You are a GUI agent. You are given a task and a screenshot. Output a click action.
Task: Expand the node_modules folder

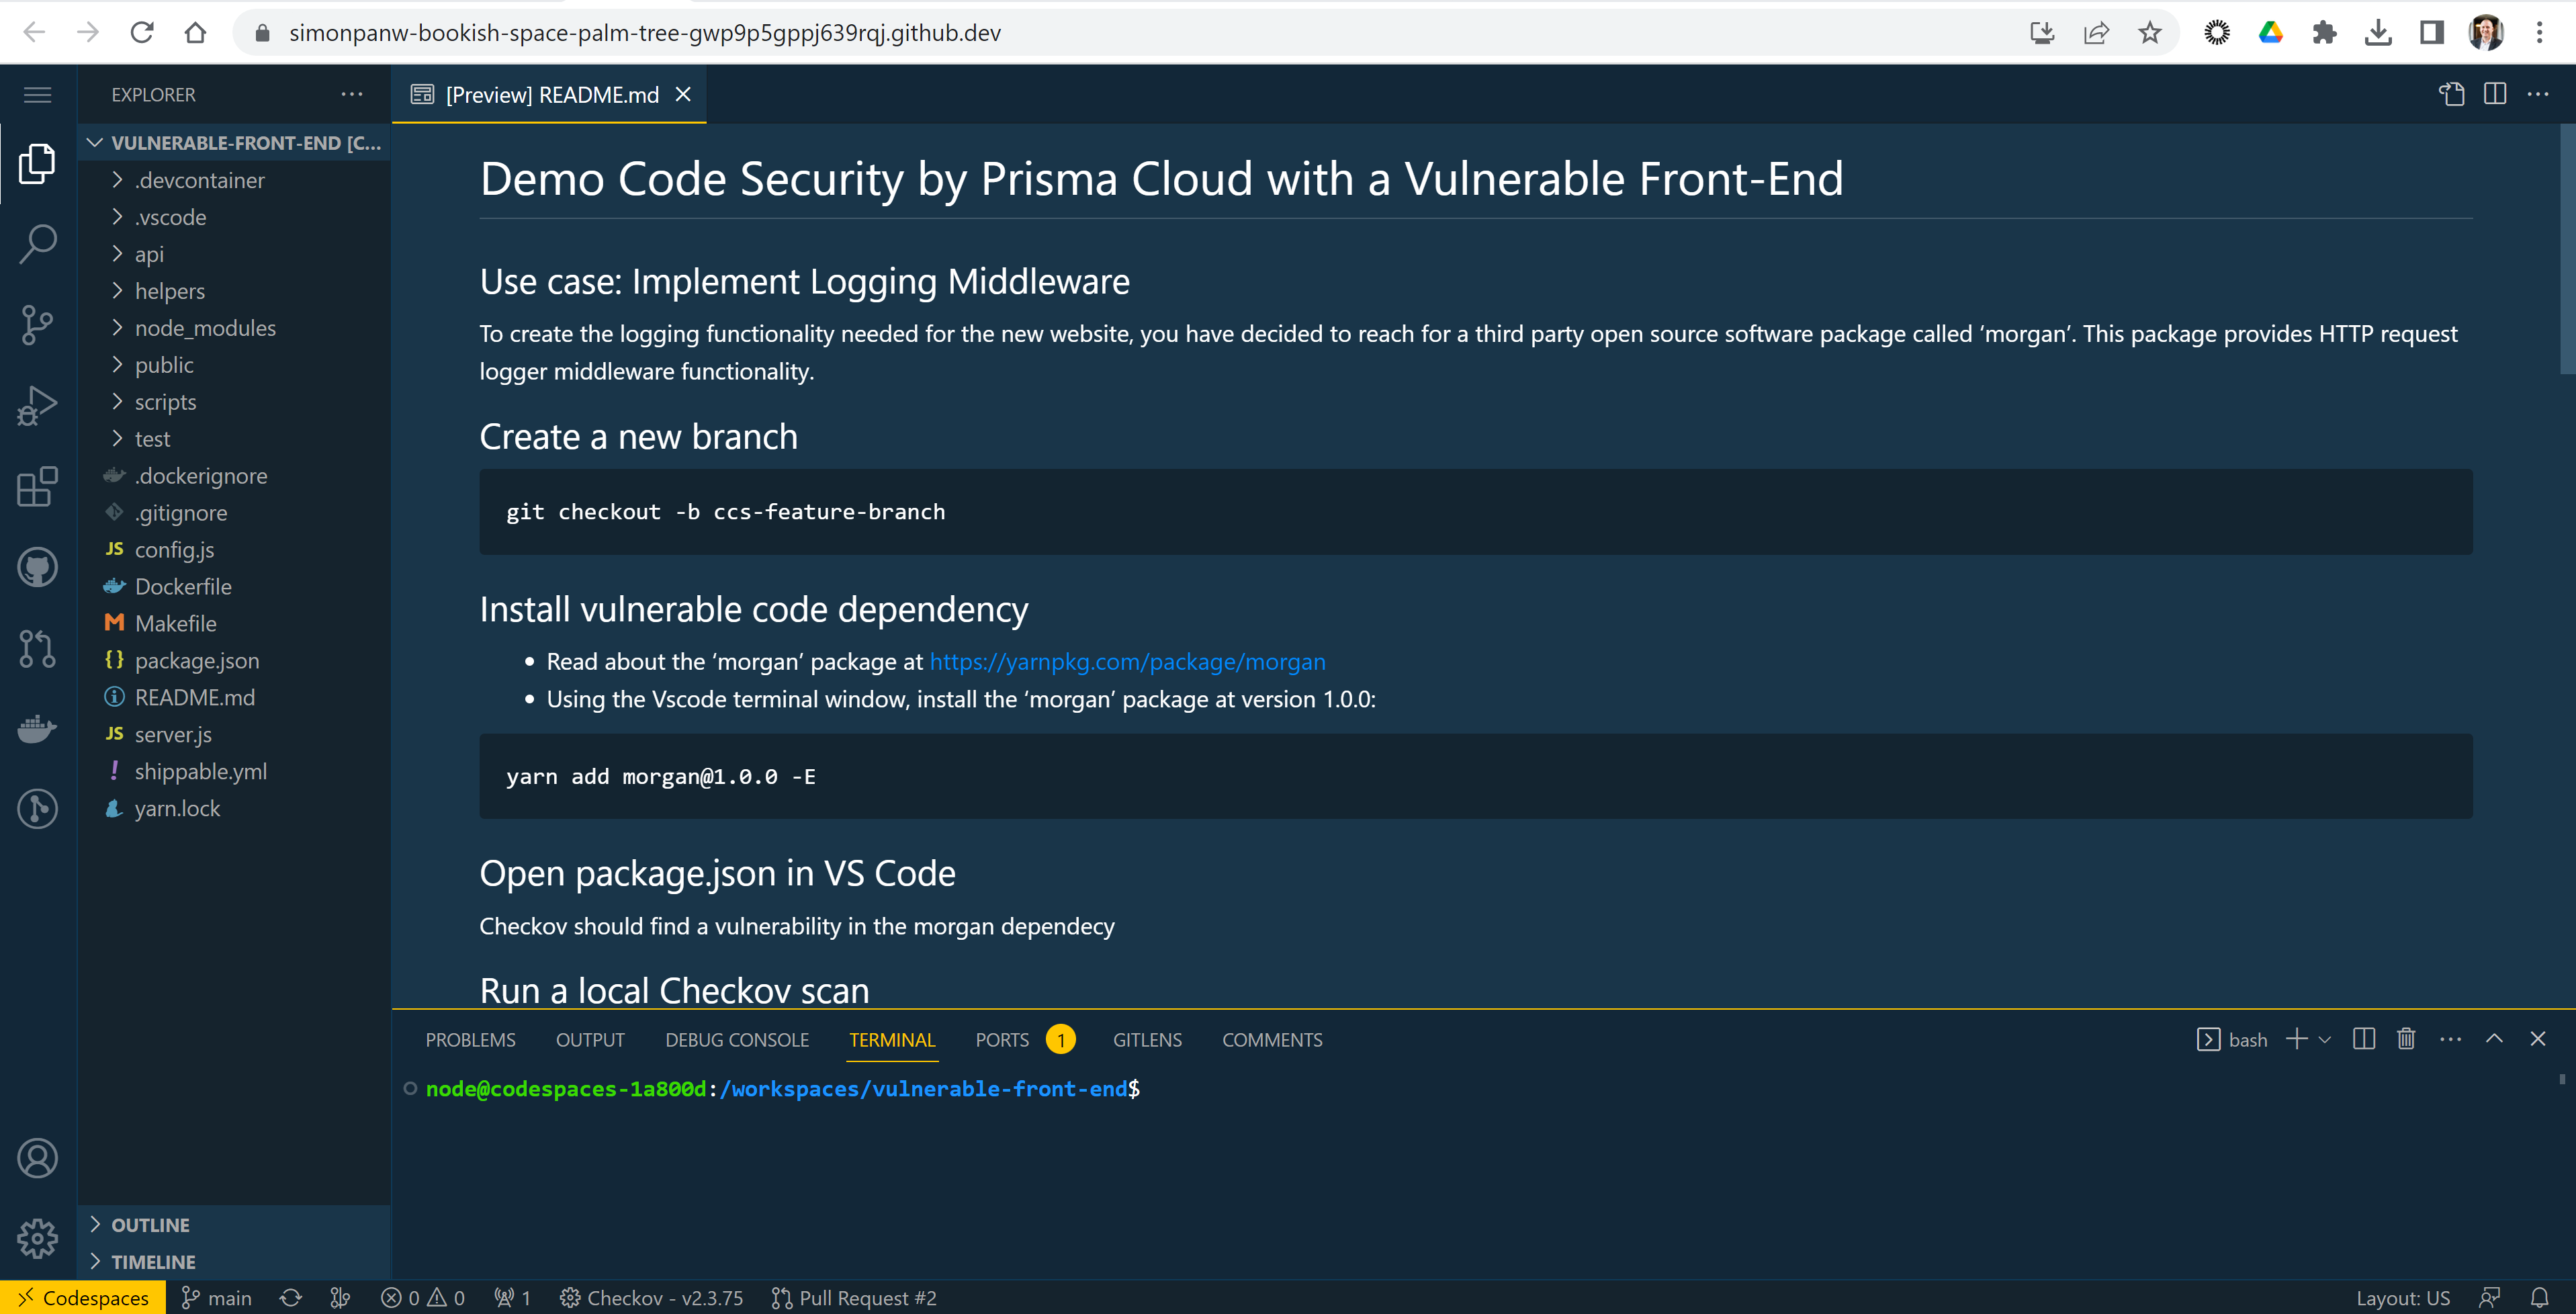click(x=205, y=328)
